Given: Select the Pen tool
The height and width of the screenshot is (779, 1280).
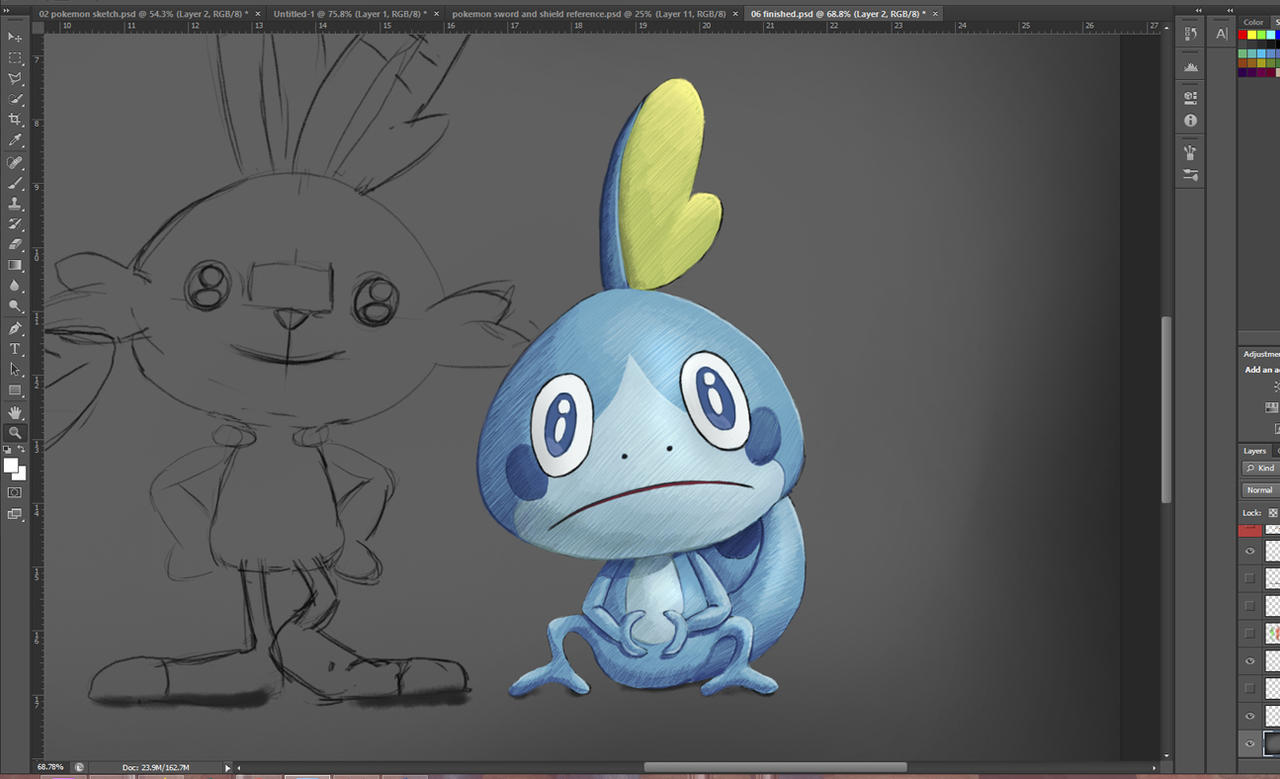Looking at the screenshot, I should 15,328.
